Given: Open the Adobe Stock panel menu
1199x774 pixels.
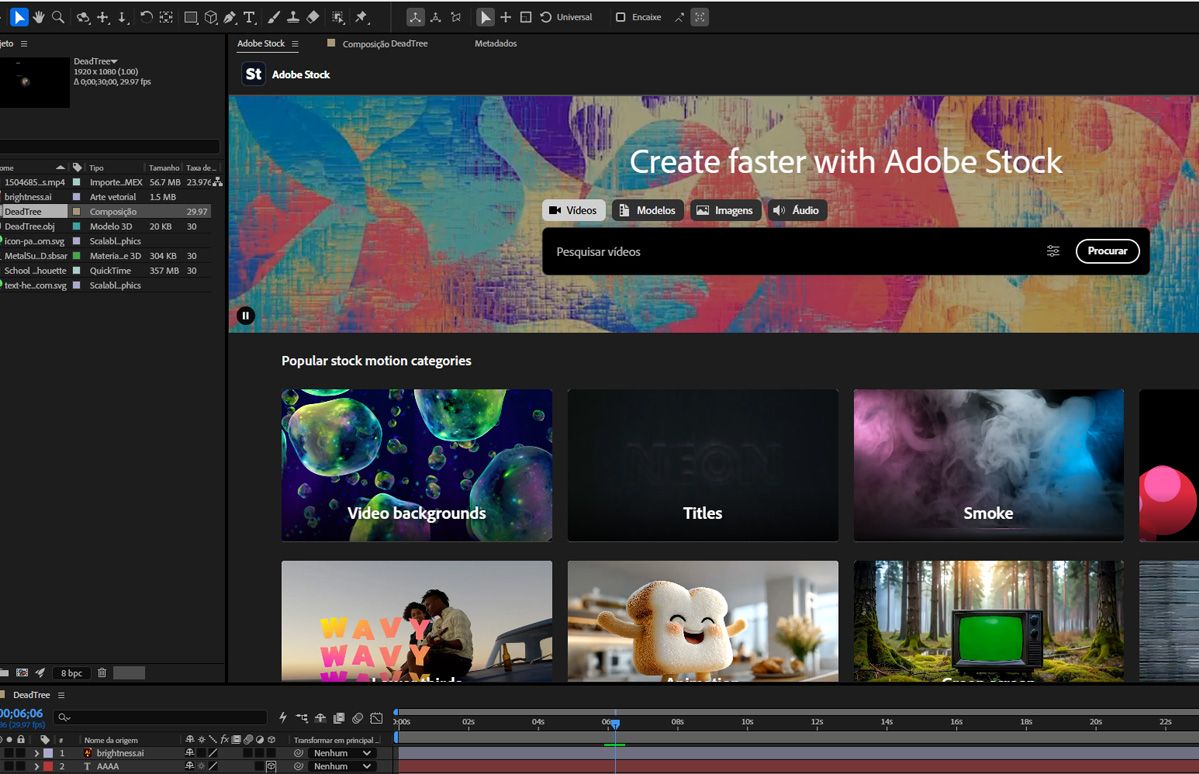Looking at the screenshot, I should (295, 44).
